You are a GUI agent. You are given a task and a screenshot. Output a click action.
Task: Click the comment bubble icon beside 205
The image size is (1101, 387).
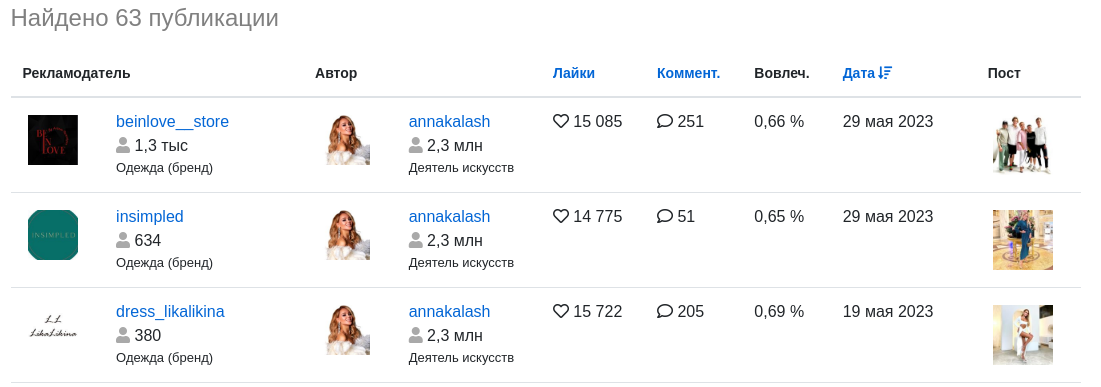click(x=664, y=311)
